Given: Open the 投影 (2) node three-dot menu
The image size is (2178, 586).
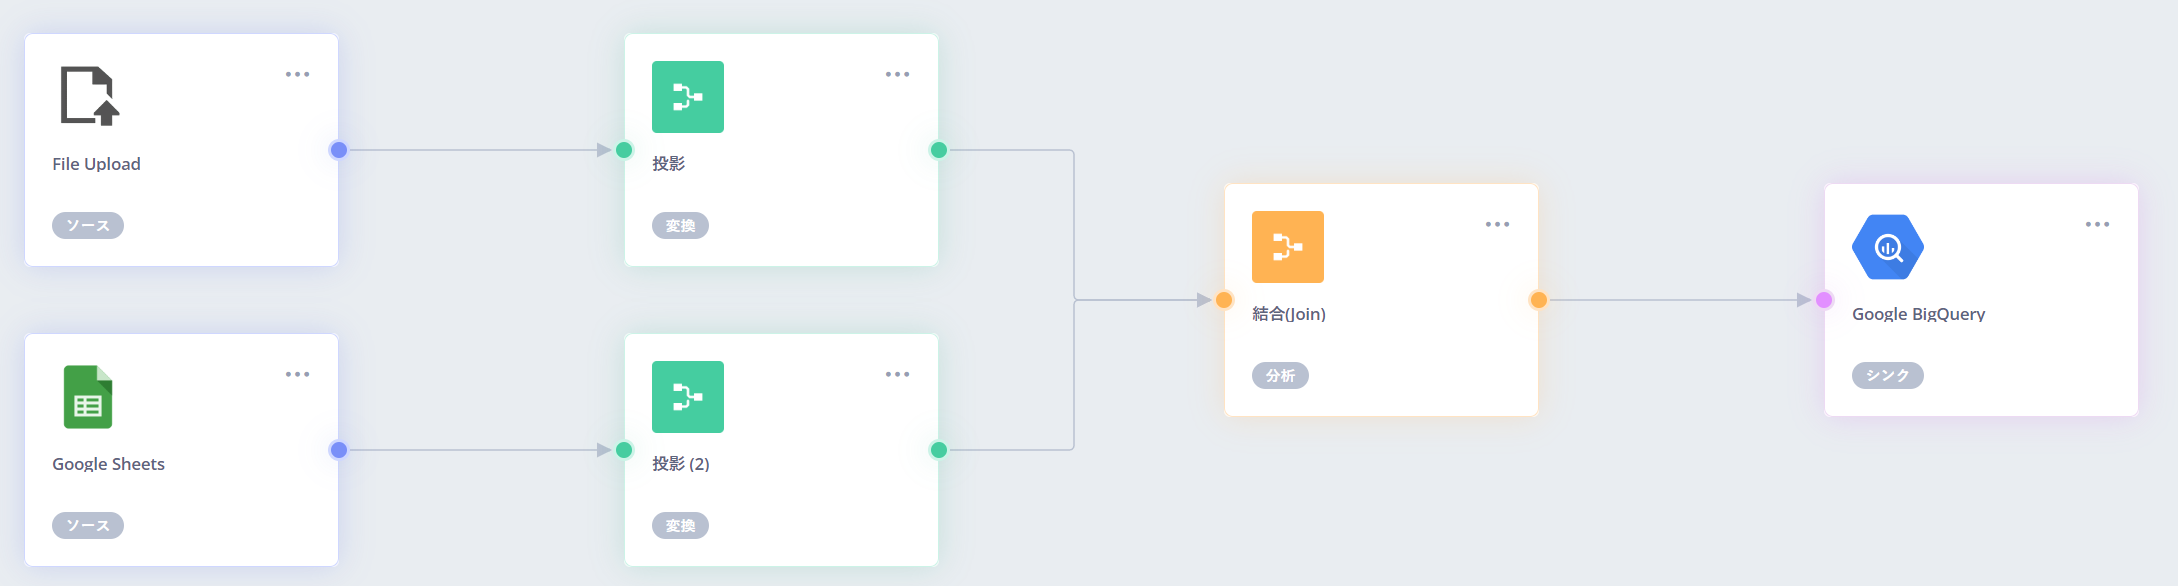Looking at the screenshot, I should tap(897, 375).
